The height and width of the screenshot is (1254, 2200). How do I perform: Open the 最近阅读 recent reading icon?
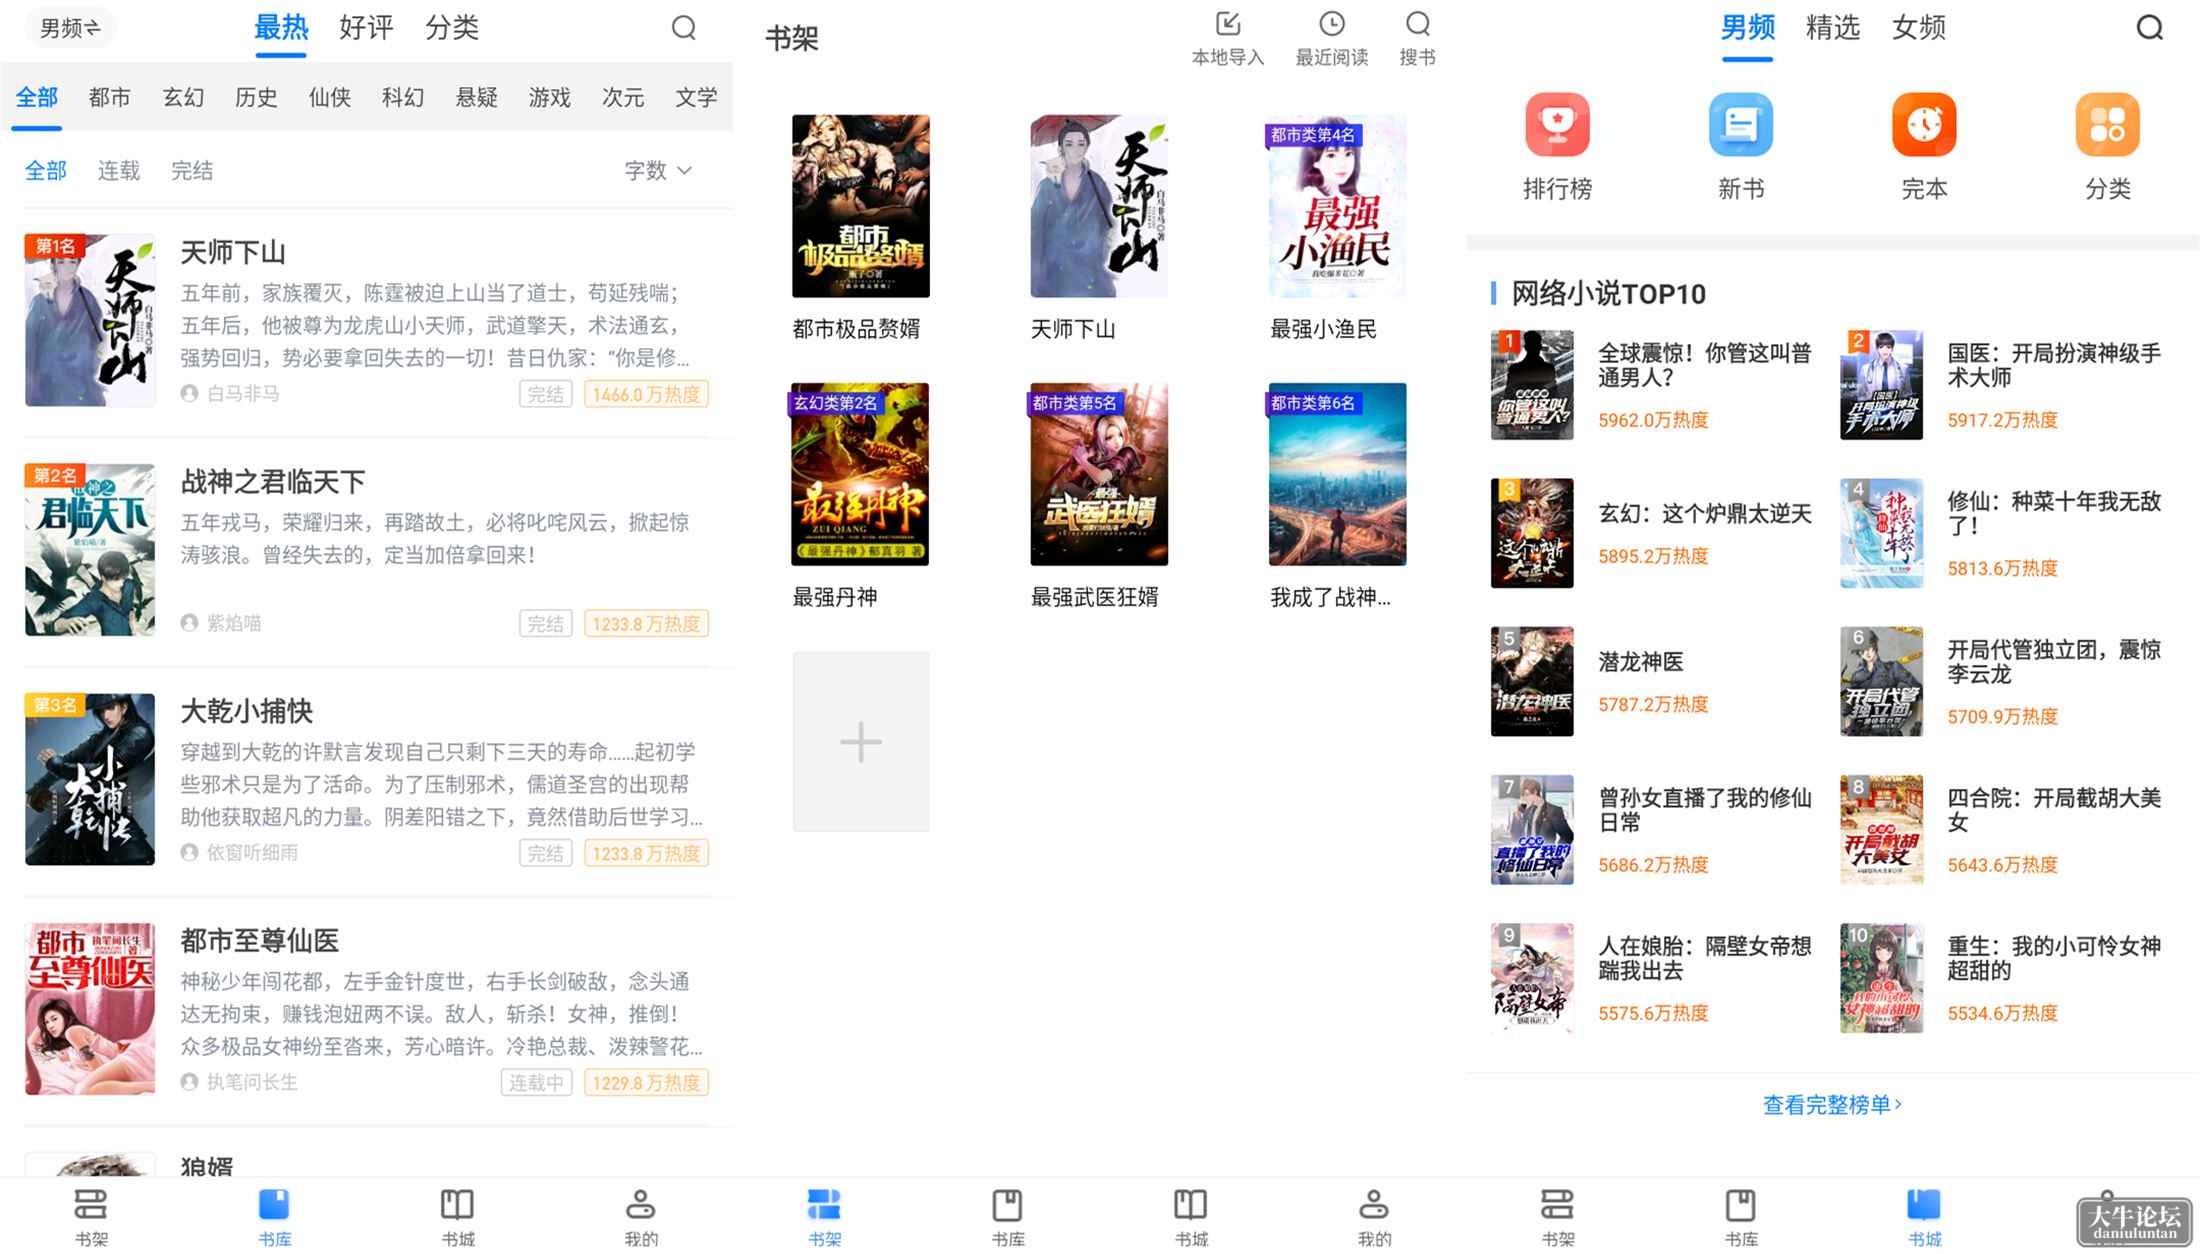point(1332,24)
